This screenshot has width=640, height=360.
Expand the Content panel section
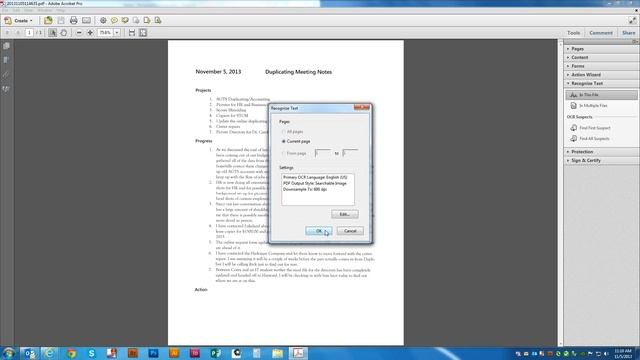[x=601, y=58]
